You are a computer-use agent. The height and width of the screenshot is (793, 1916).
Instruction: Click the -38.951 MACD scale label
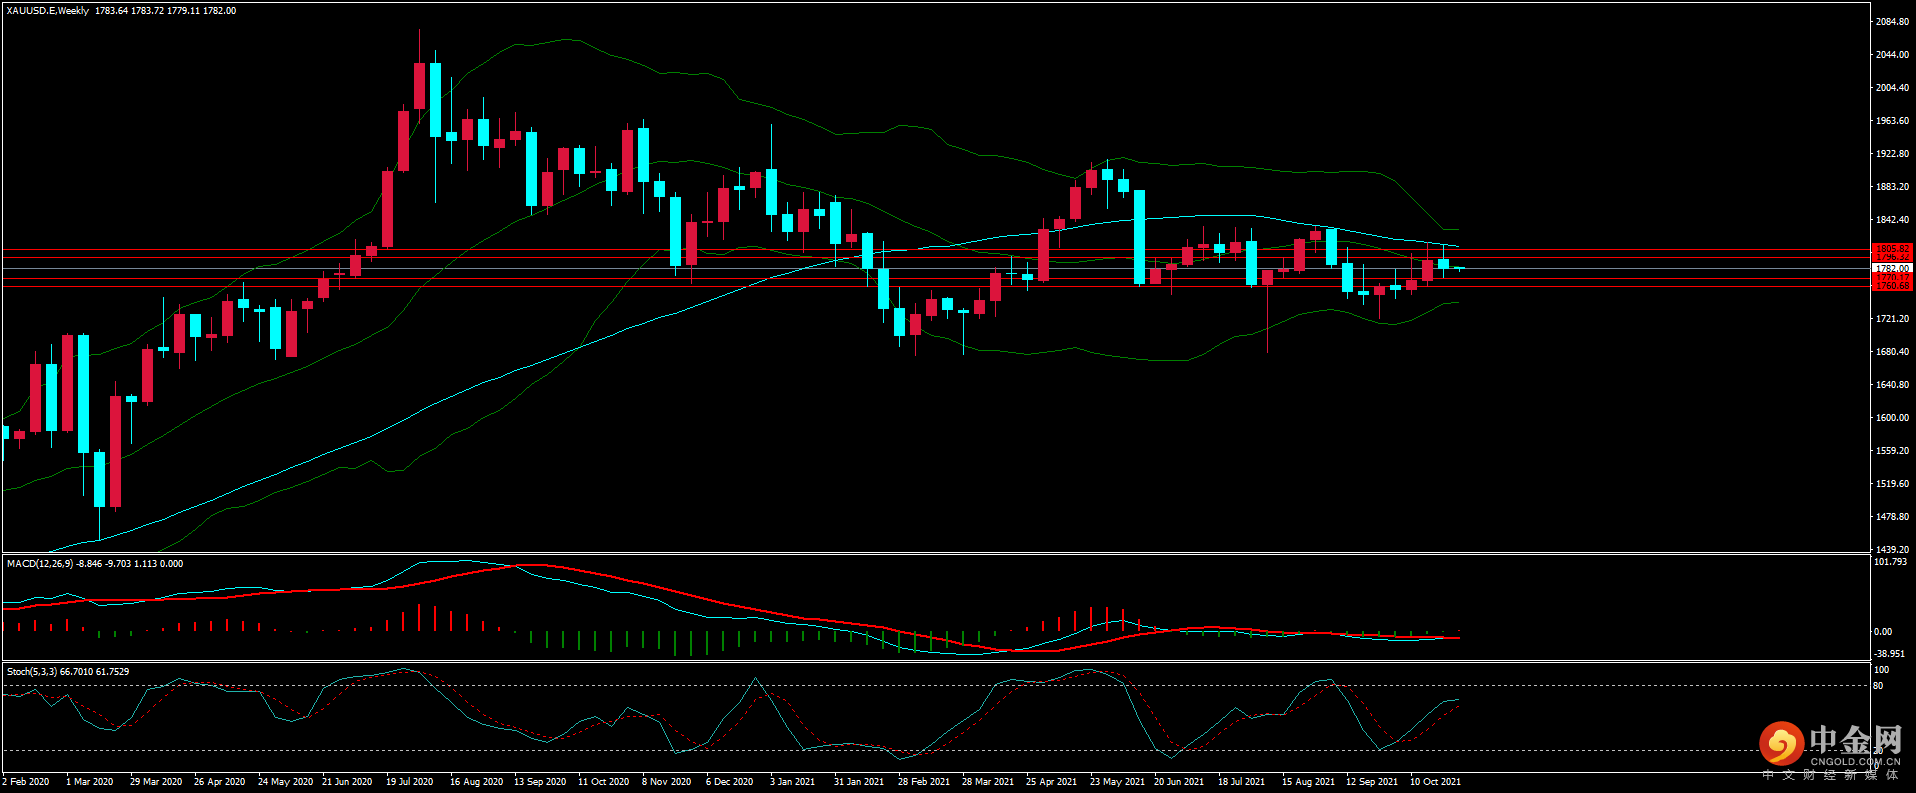tap(1890, 654)
